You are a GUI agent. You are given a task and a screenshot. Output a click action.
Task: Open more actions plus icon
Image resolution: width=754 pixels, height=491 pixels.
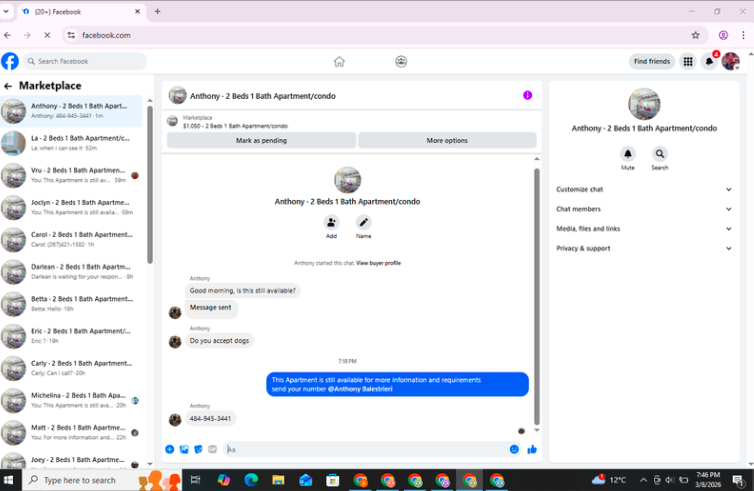click(x=170, y=449)
